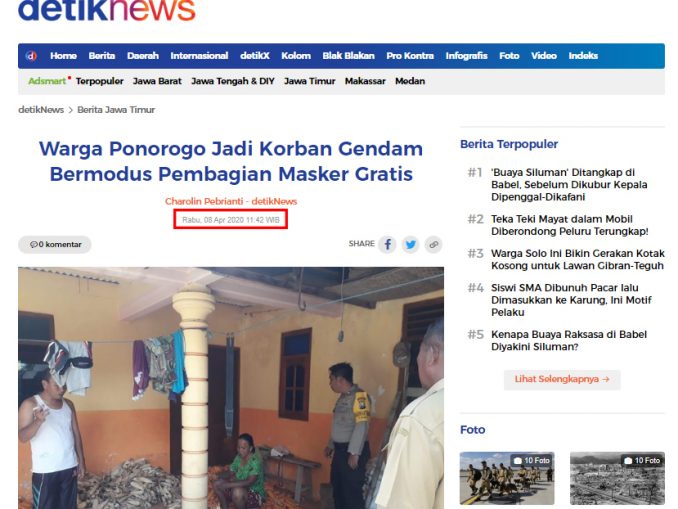The height and width of the screenshot is (509, 678).
Task: Open the comment bubble '0 komentar'
Action: point(55,244)
